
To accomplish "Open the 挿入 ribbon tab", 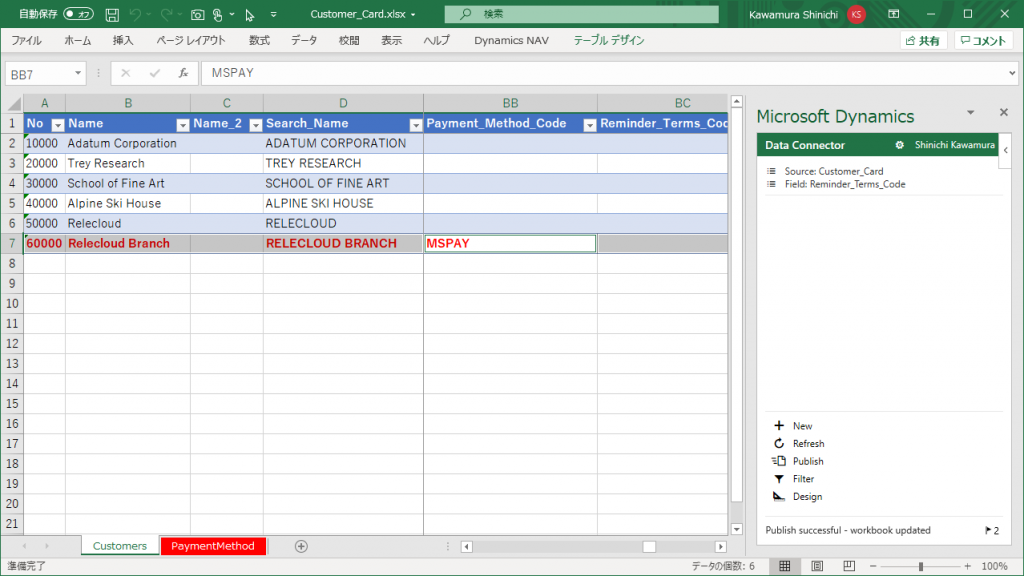I will click(123, 40).
